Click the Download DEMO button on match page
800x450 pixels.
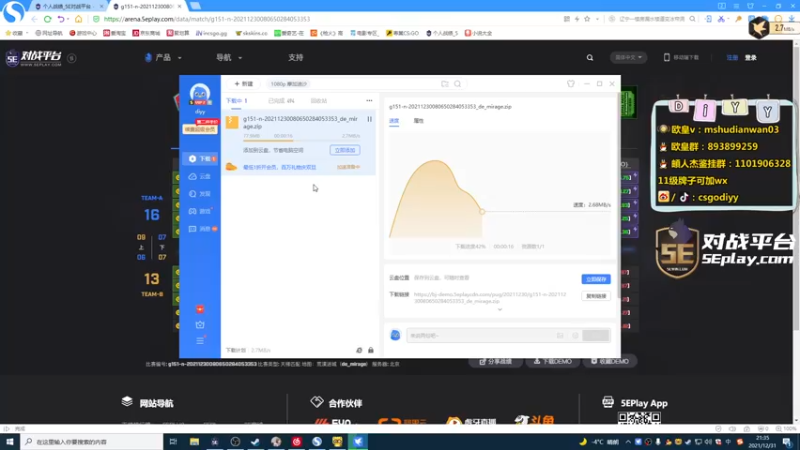pos(553,361)
